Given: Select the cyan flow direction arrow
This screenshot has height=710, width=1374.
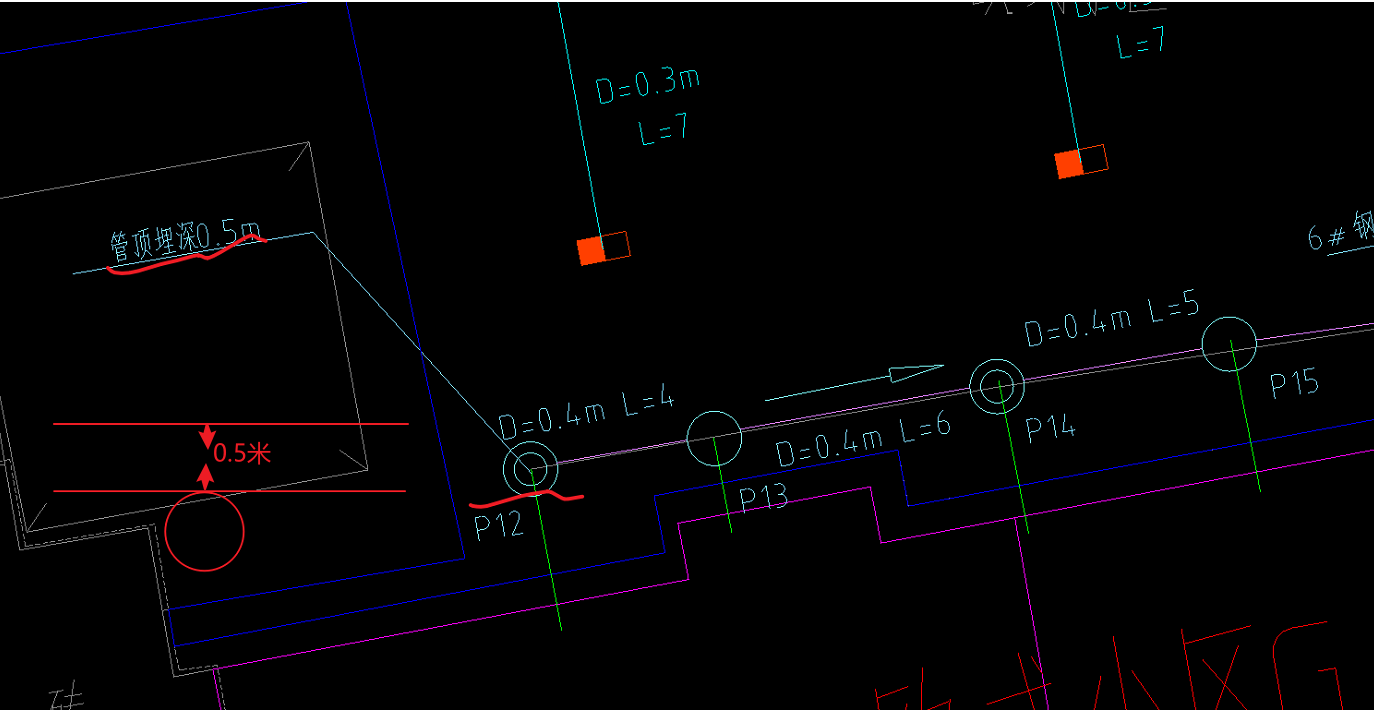Looking at the screenshot, I should click(854, 383).
